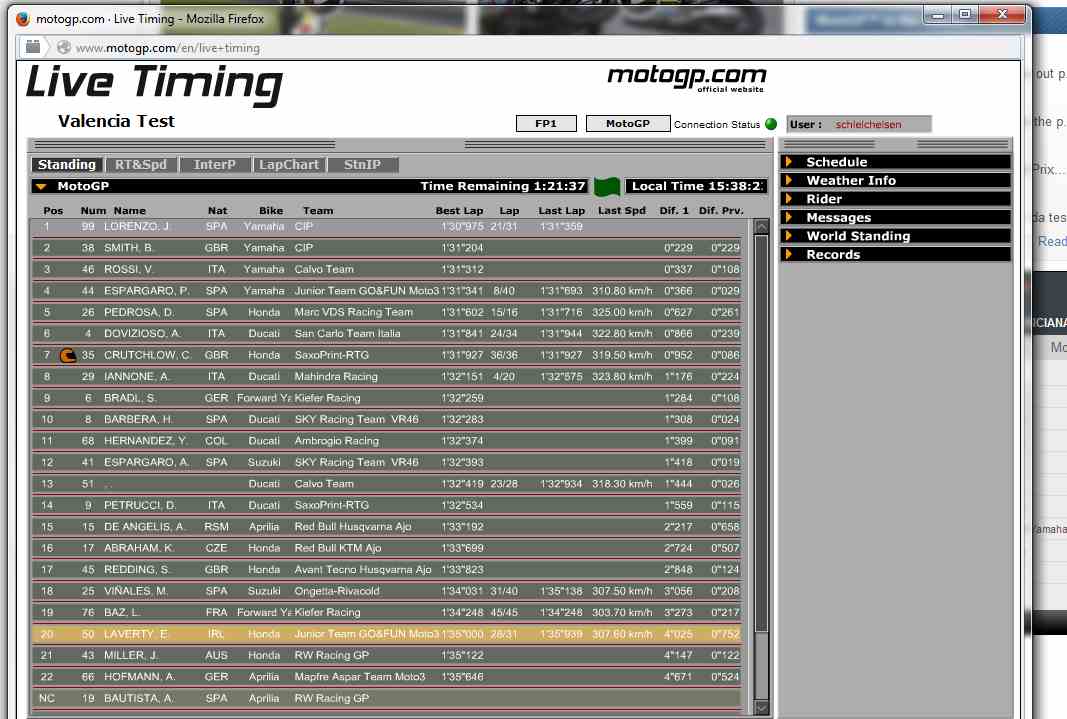
Task: Click the orange helmet icon beside Crutchlow
Action: pos(68,355)
